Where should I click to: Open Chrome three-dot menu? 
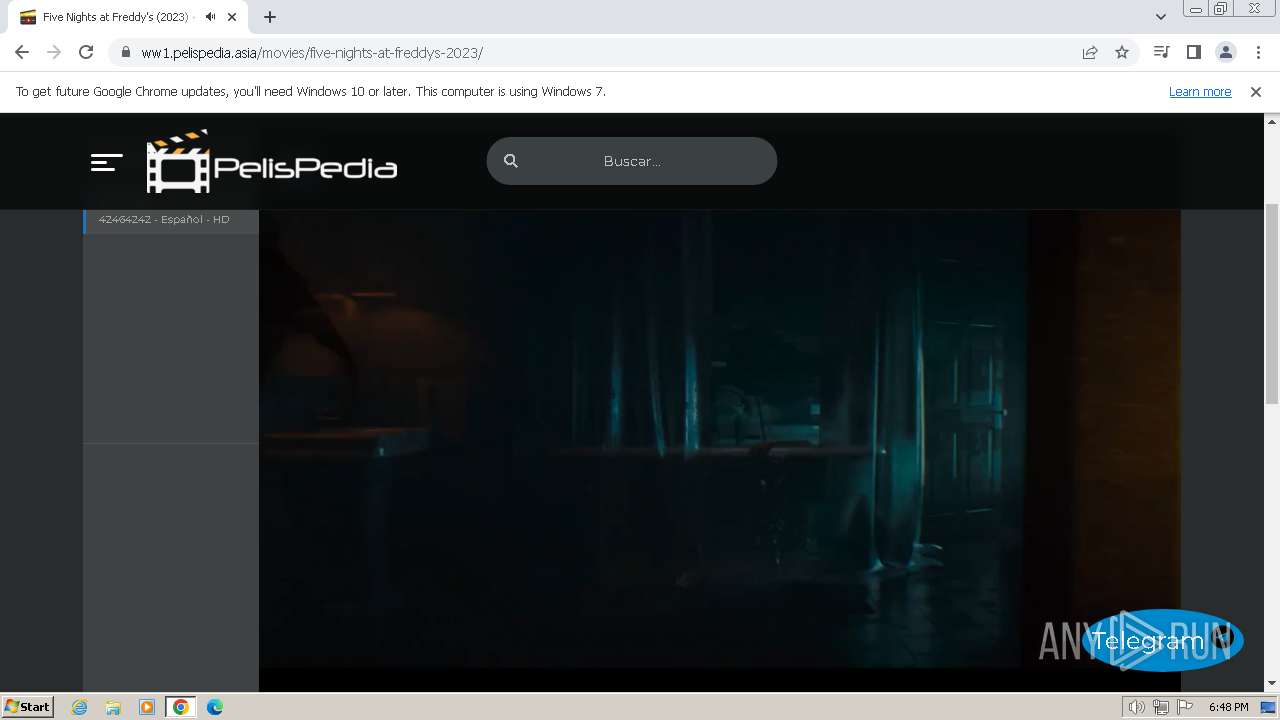(1258, 52)
